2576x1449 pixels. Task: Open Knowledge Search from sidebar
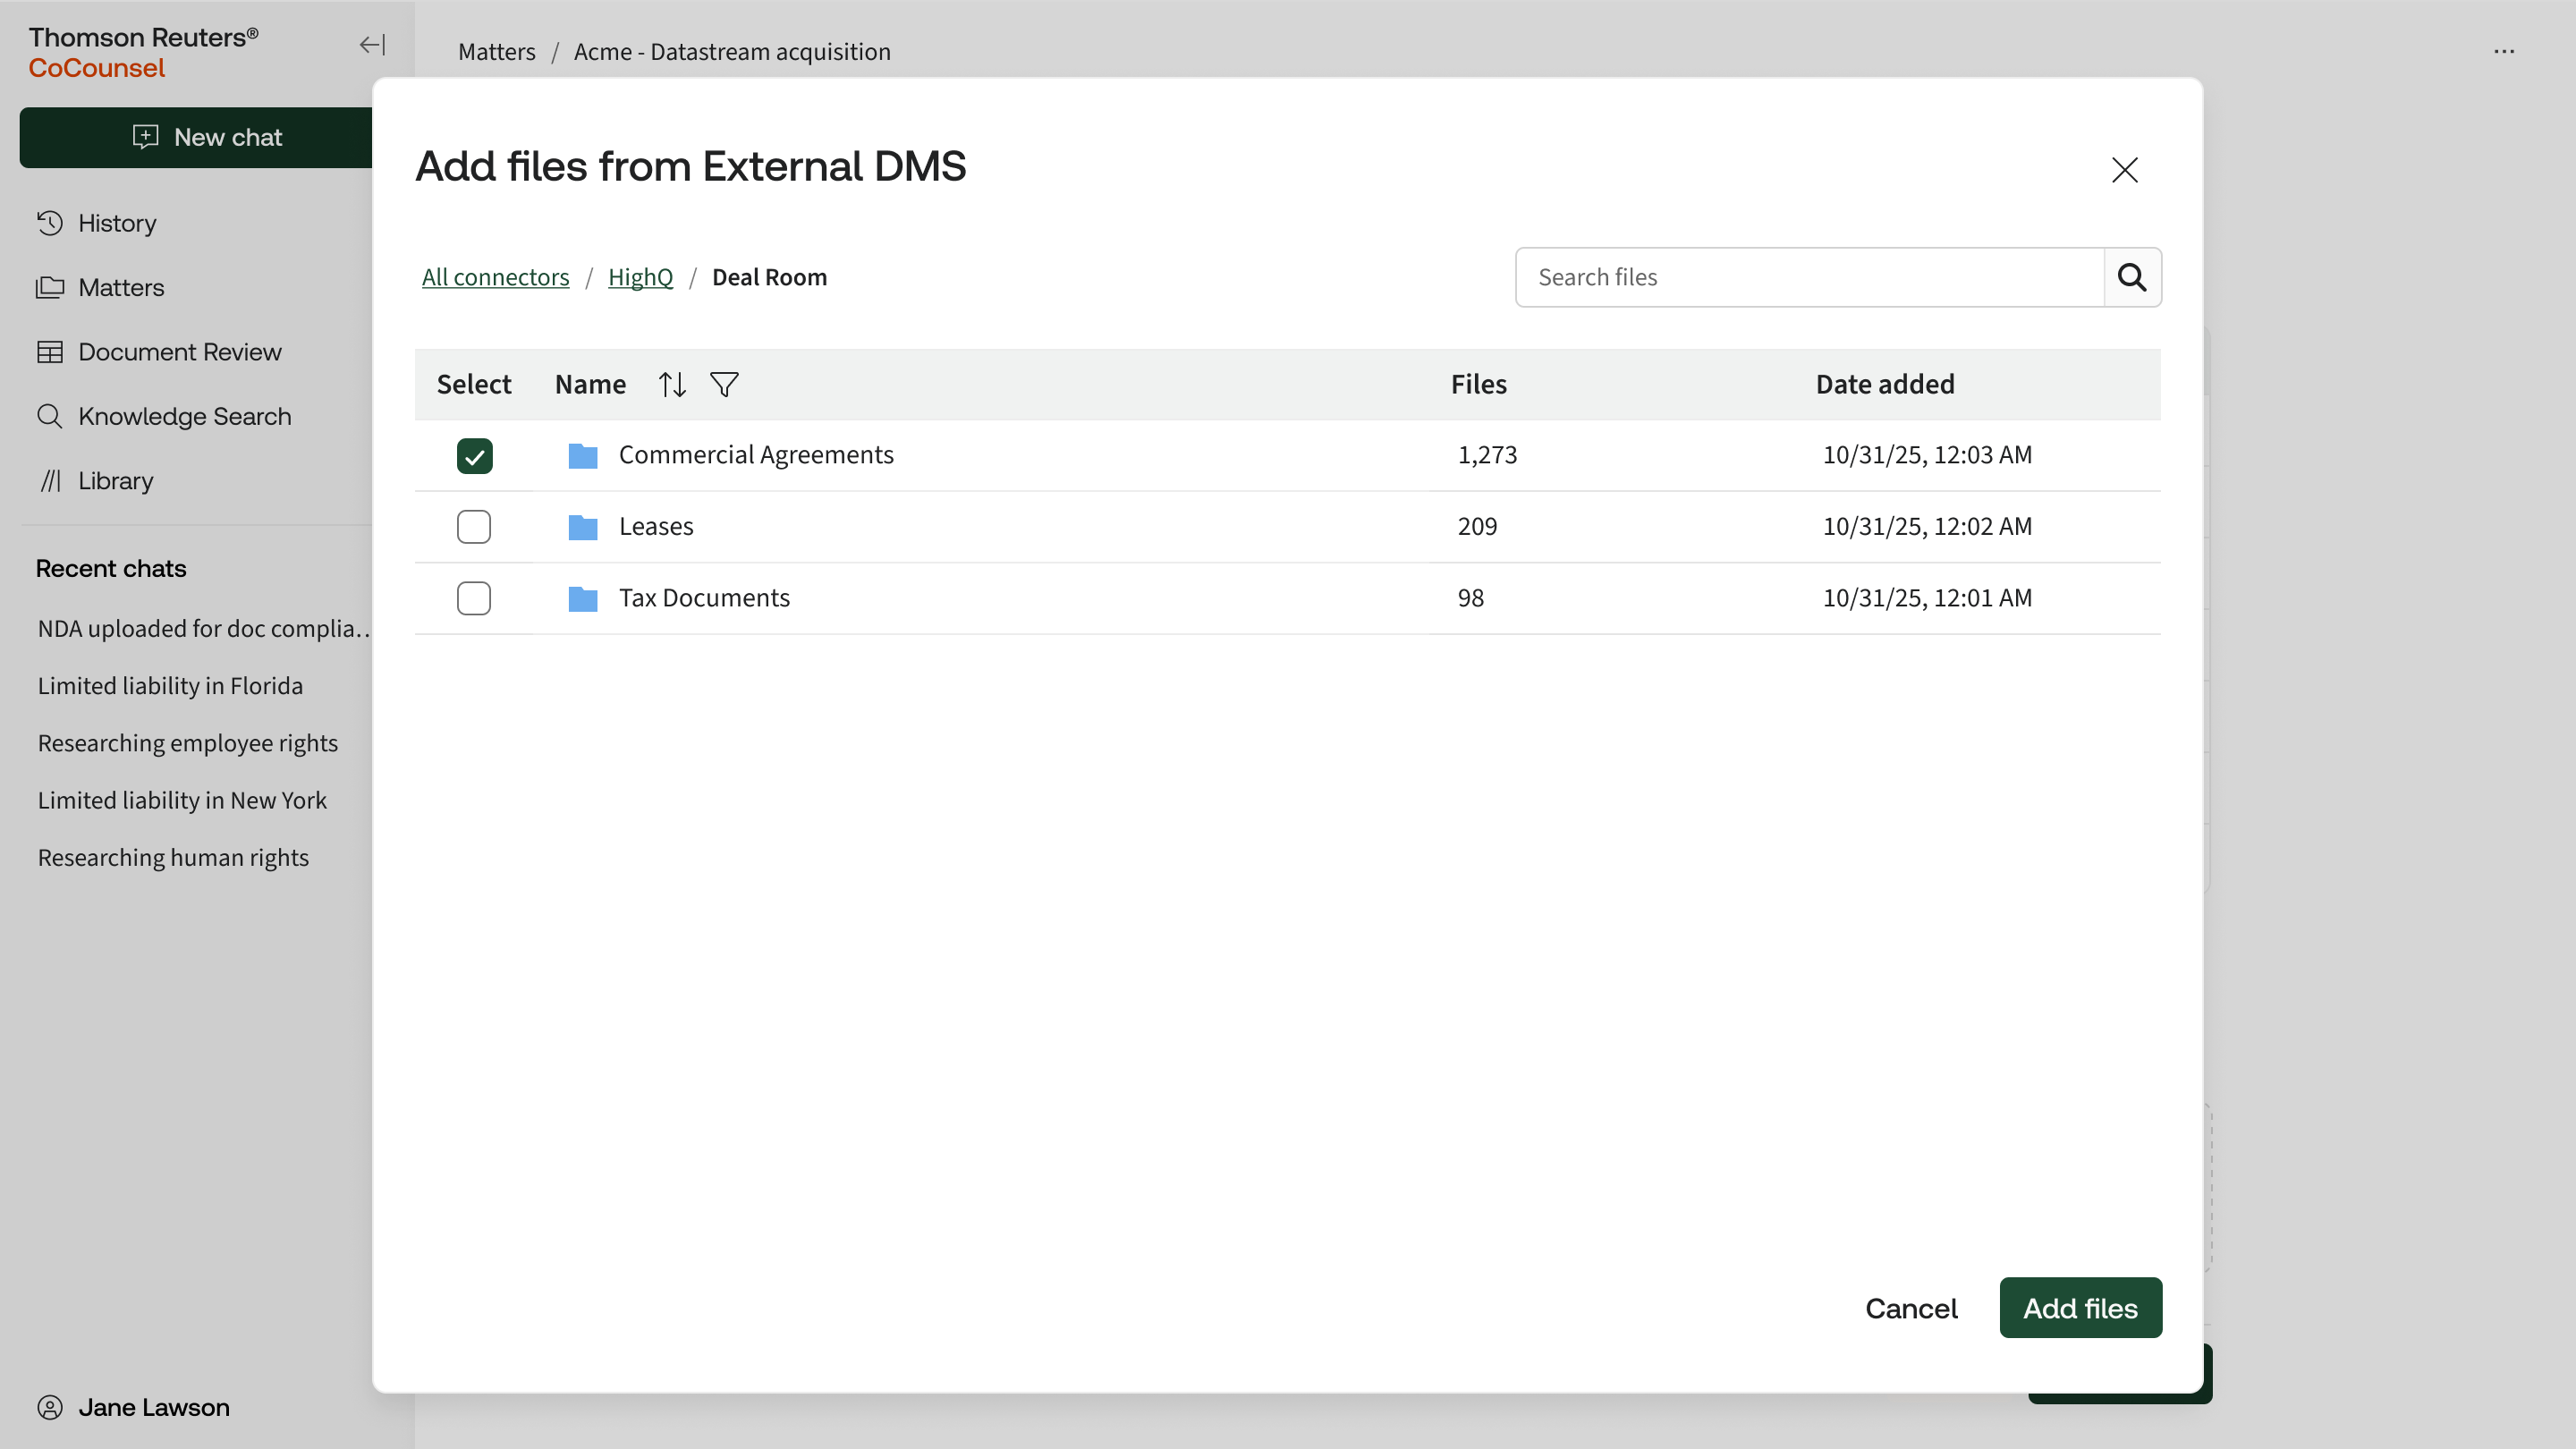[184, 416]
